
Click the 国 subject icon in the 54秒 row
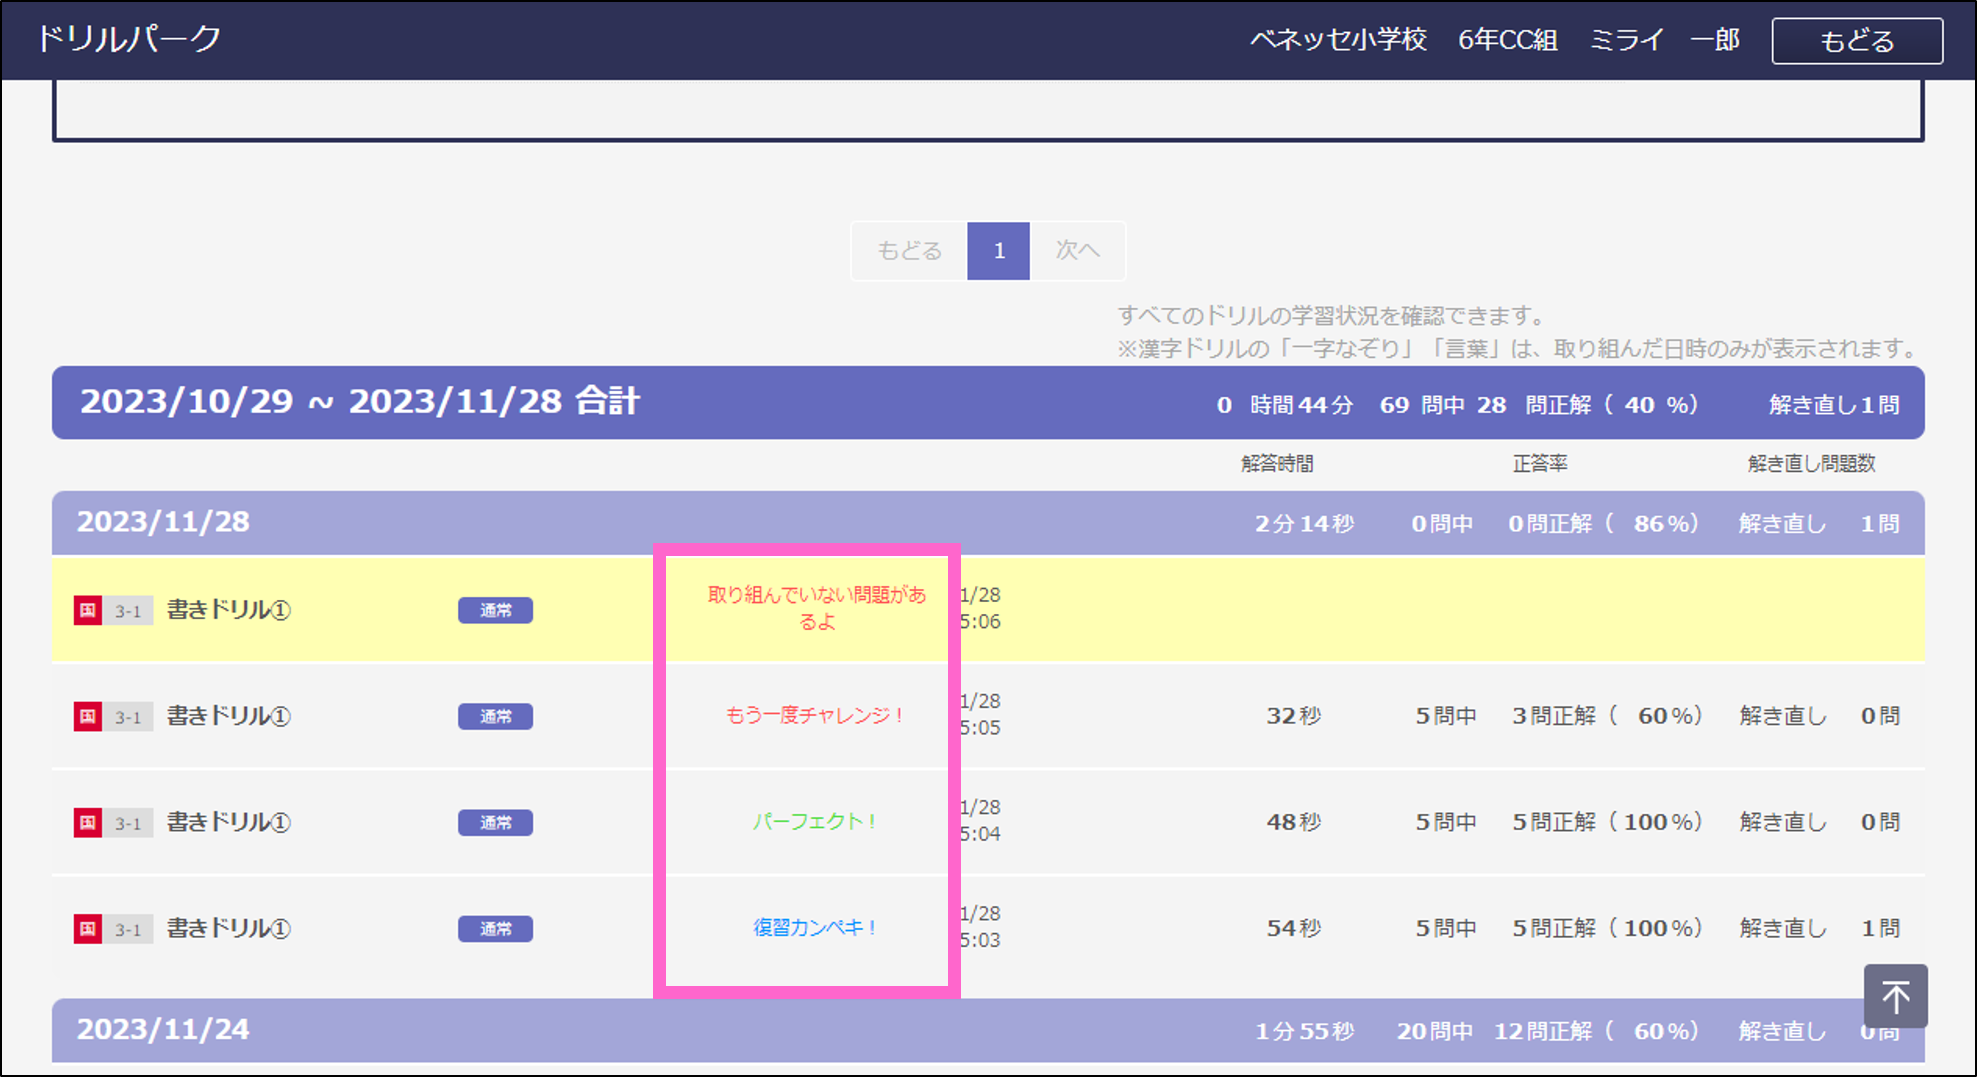pyautogui.click(x=88, y=928)
